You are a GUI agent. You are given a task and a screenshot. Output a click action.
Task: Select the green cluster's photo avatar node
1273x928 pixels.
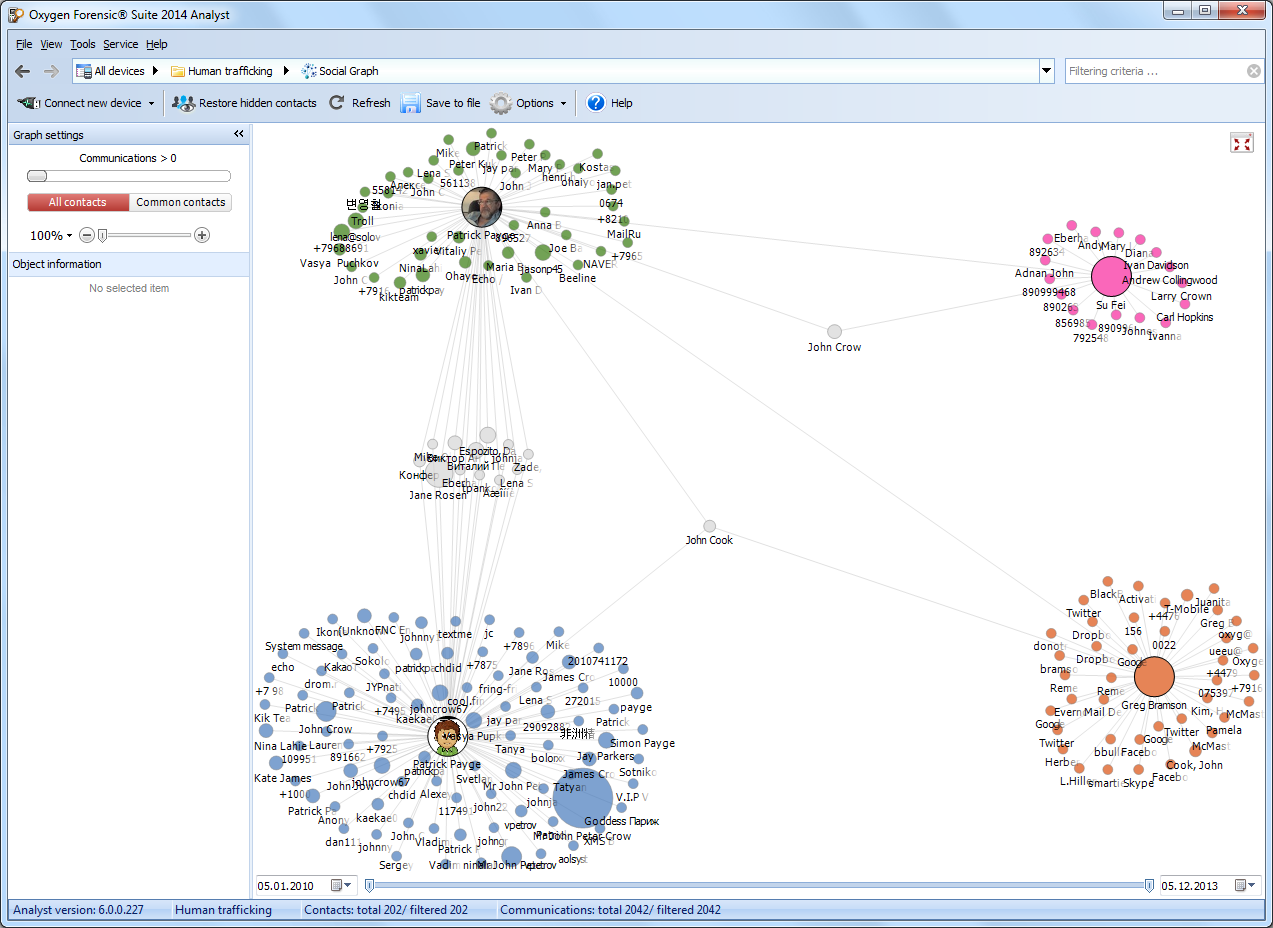pyautogui.click(x=482, y=207)
